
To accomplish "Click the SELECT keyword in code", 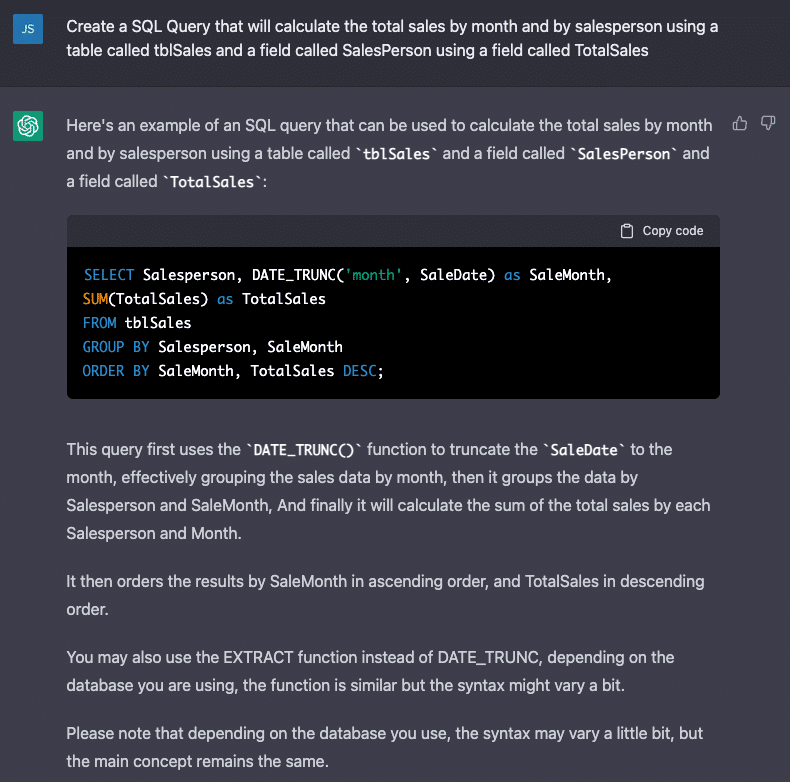I will click(109, 275).
